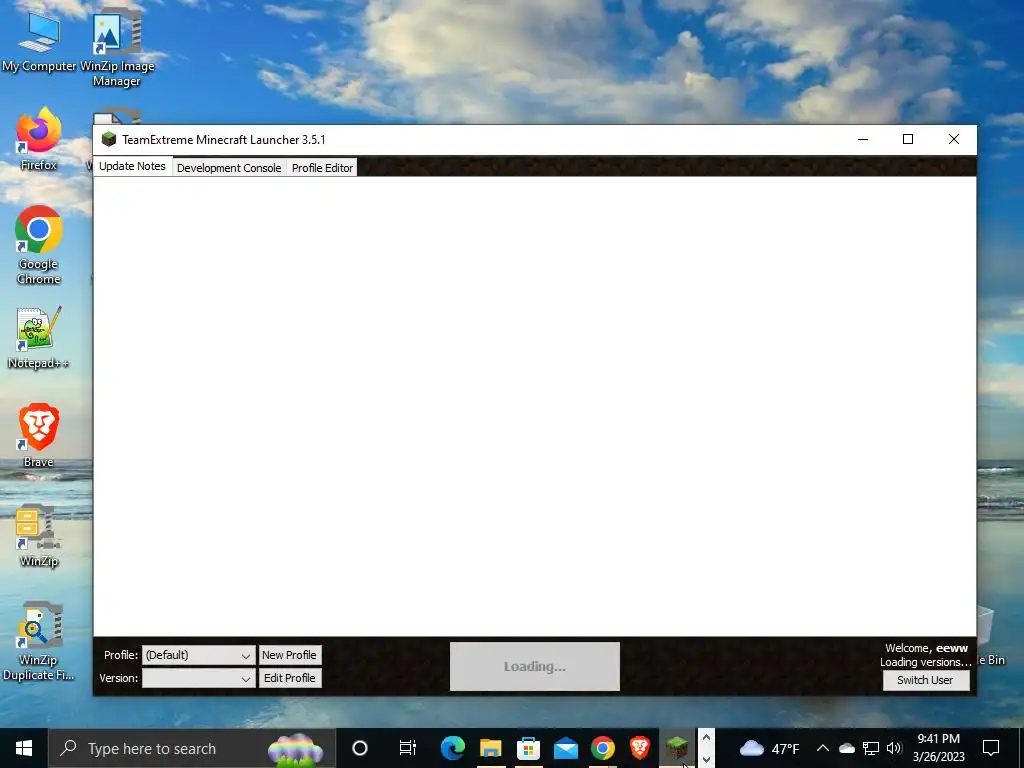Click the taskbar toolbar up arrow
The image size is (1024, 768).
point(706,738)
